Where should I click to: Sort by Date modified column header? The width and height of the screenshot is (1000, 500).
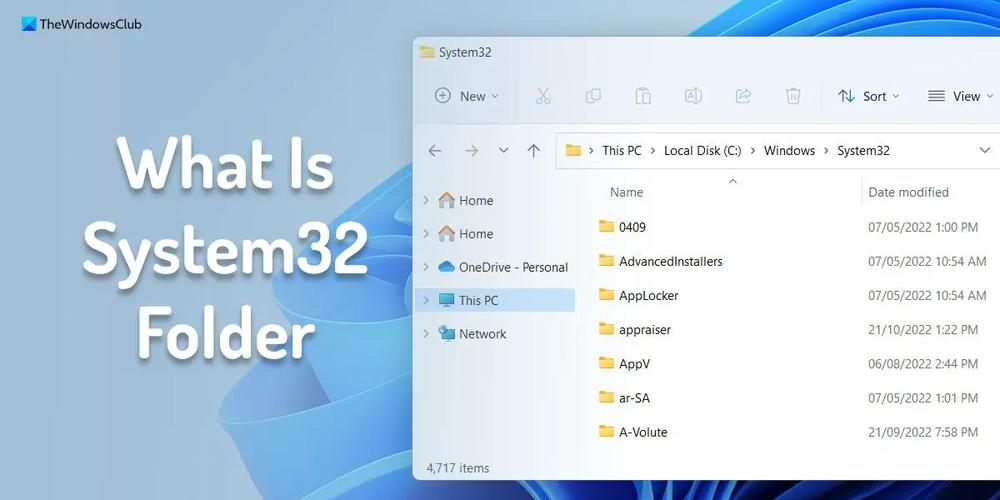coord(908,192)
